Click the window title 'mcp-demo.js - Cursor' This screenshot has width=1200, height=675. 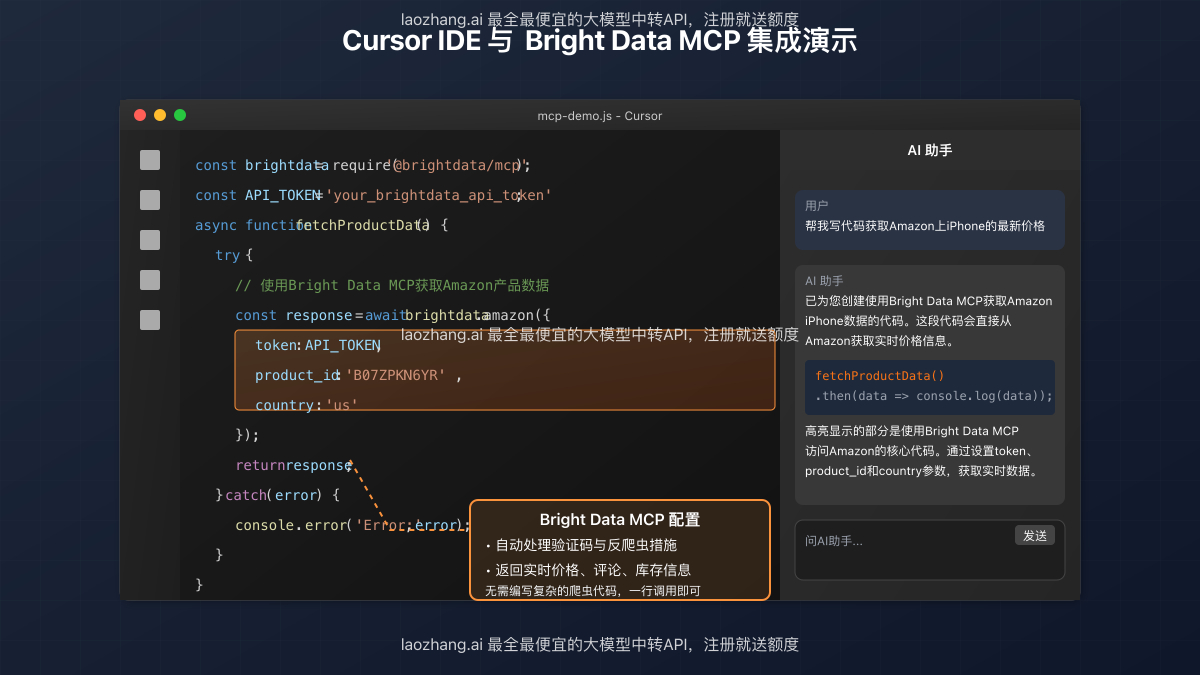tap(600, 115)
